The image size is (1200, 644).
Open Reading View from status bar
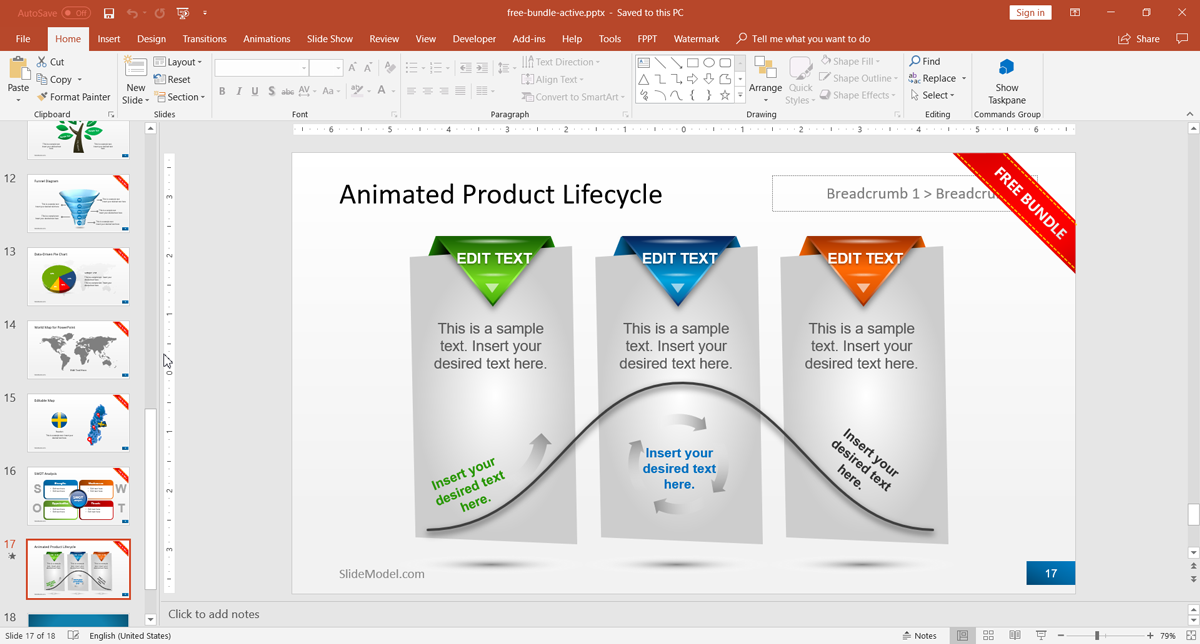click(1014, 636)
